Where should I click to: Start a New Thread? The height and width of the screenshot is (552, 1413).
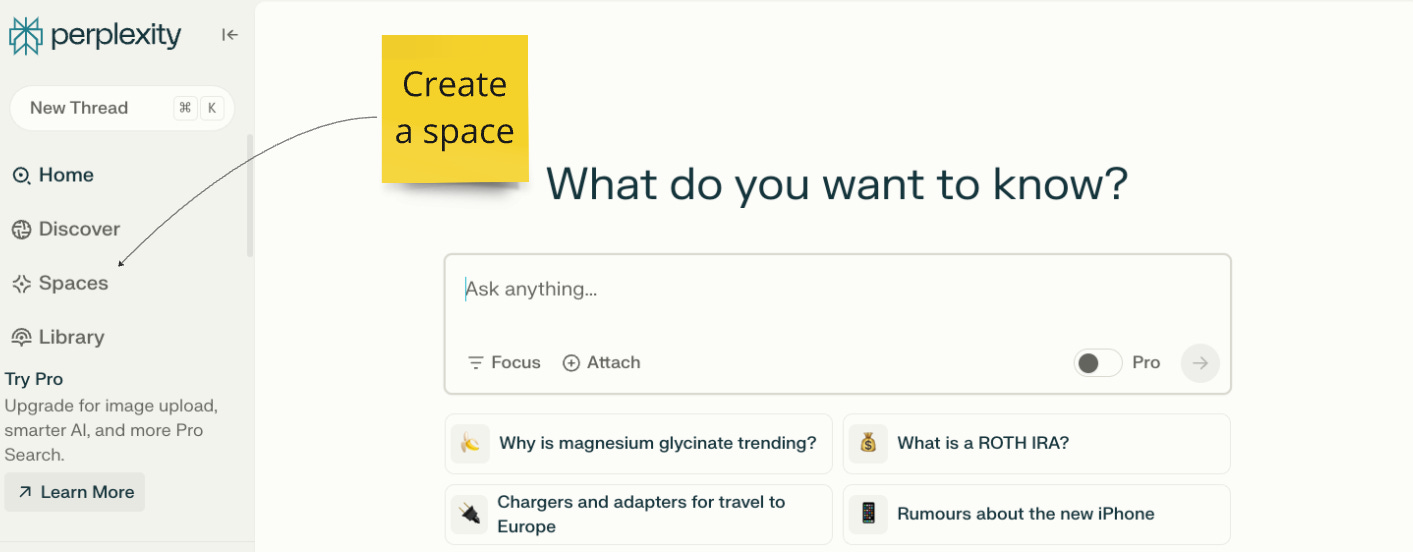[x=121, y=108]
